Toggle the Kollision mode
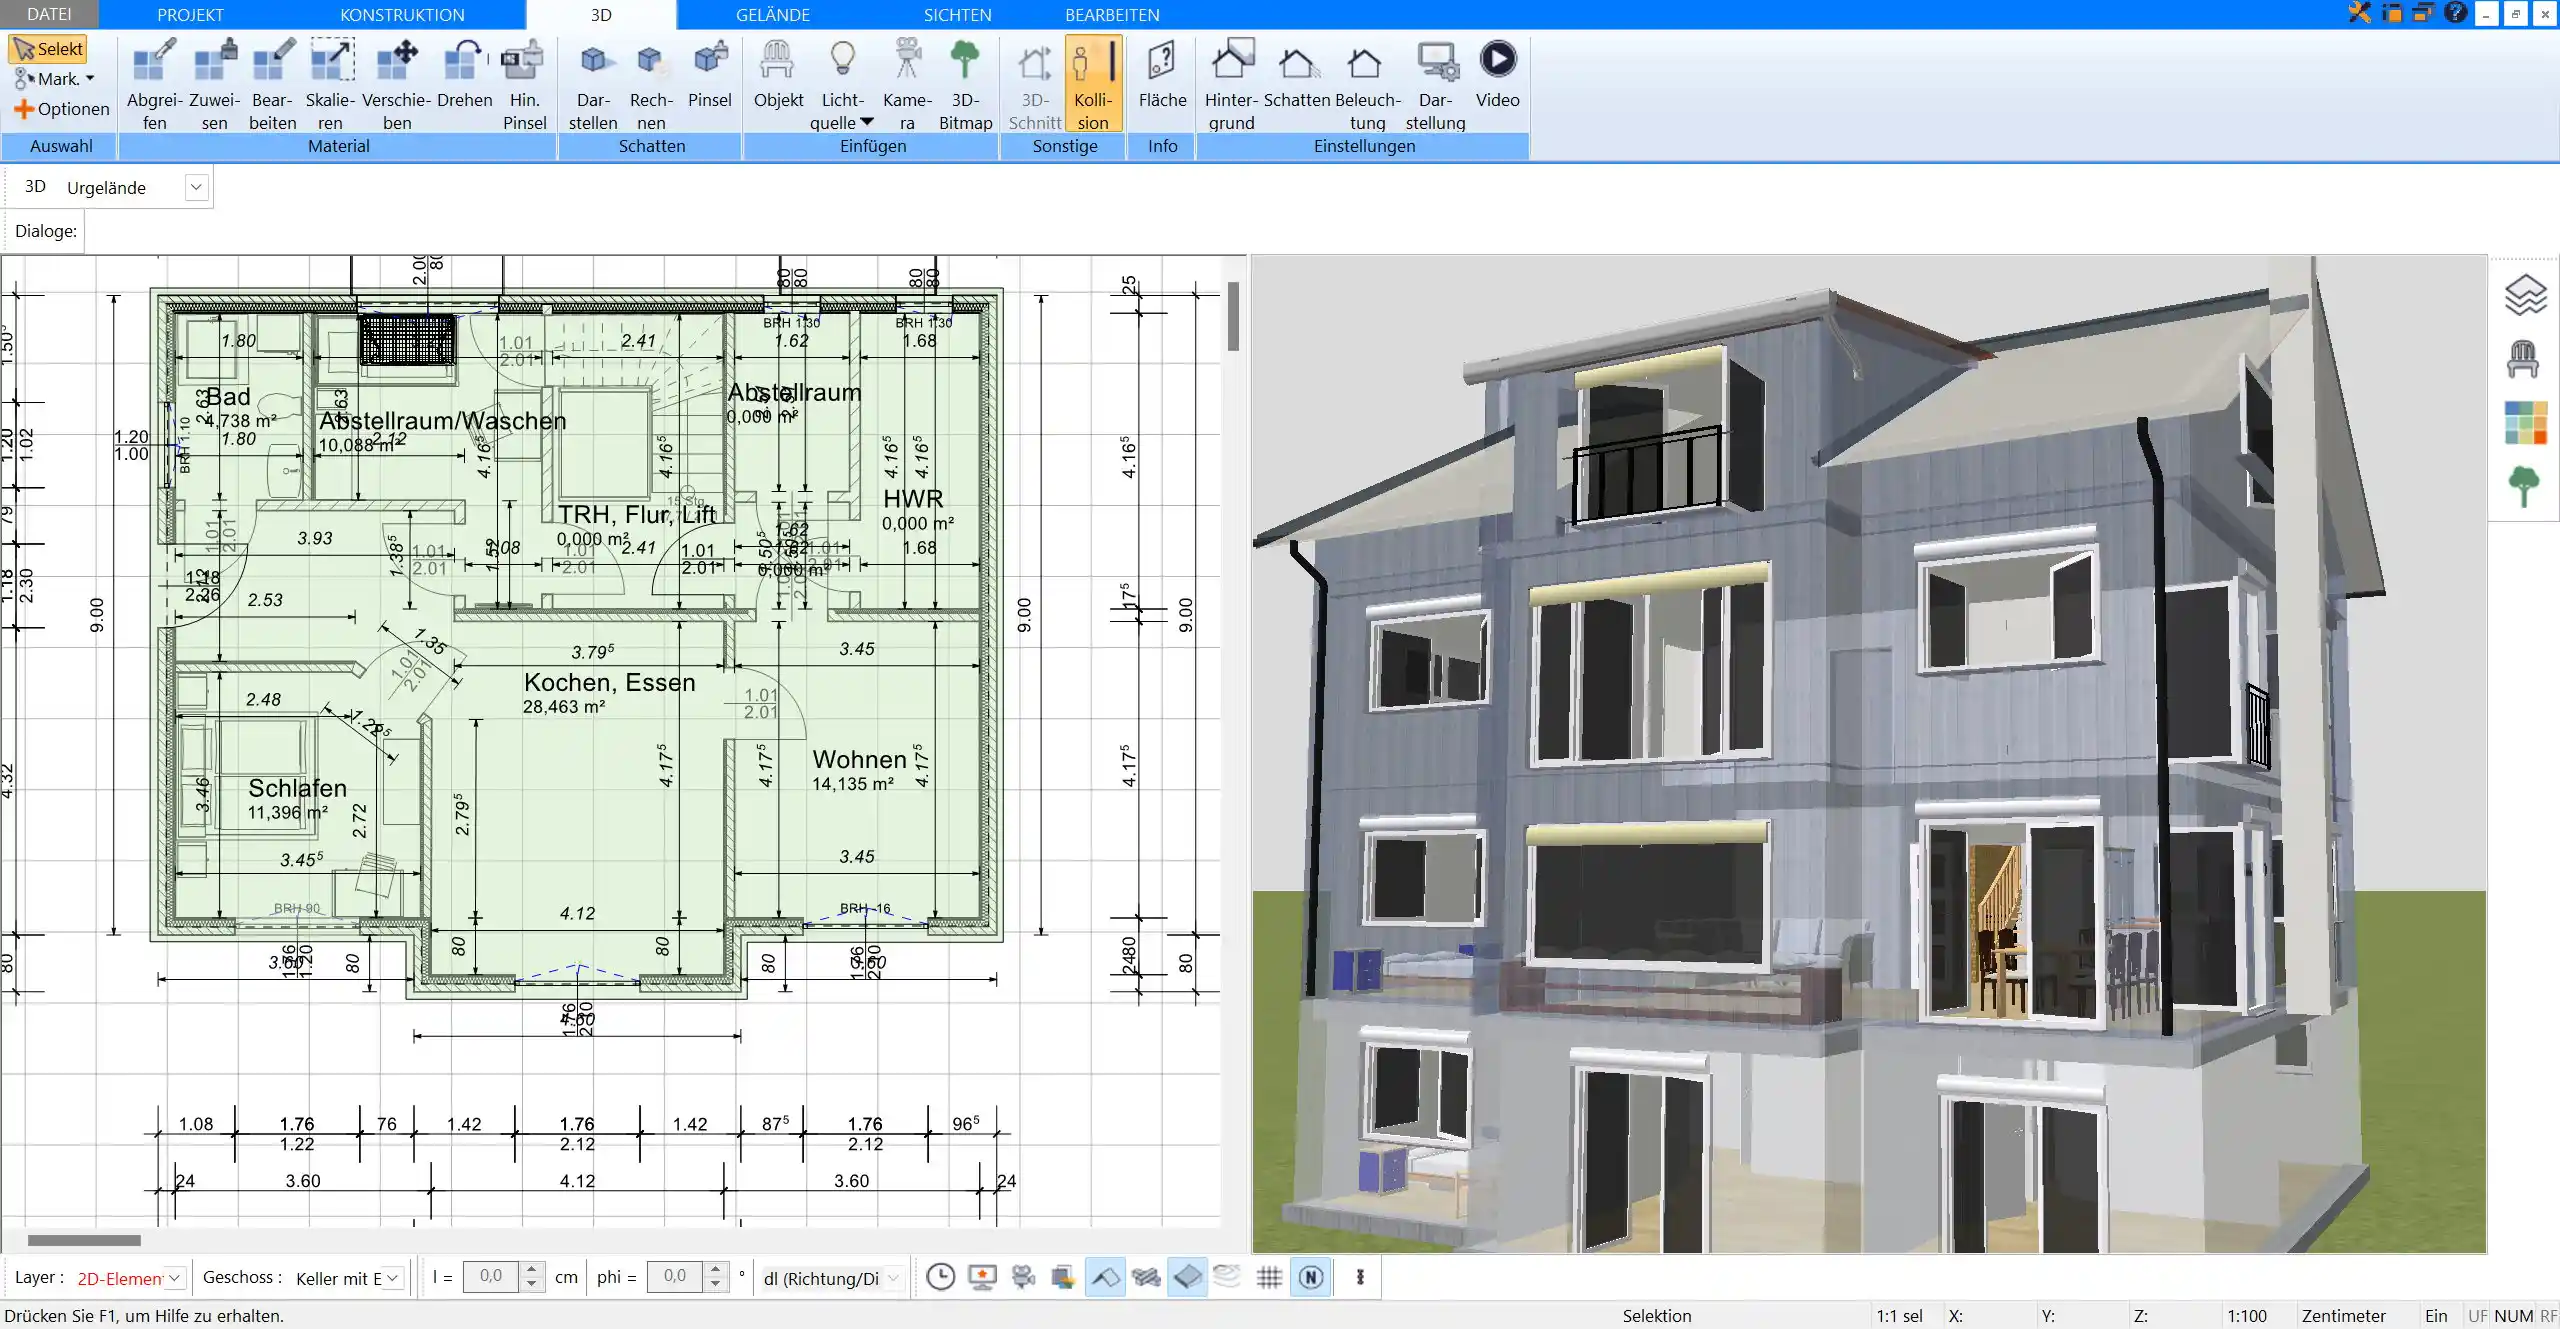This screenshot has width=2560, height=1329. pyautogui.click(x=1093, y=84)
